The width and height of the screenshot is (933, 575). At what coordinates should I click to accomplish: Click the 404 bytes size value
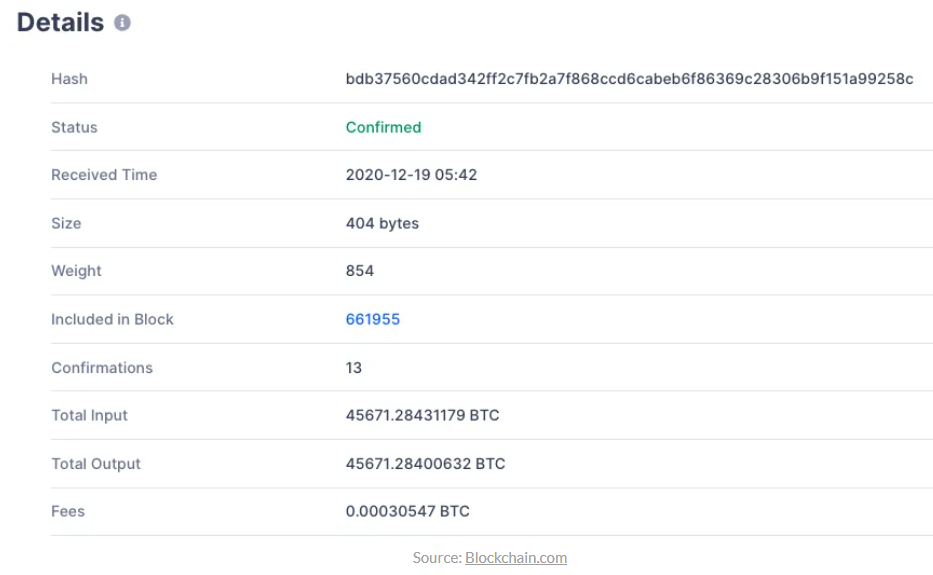(x=382, y=223)
